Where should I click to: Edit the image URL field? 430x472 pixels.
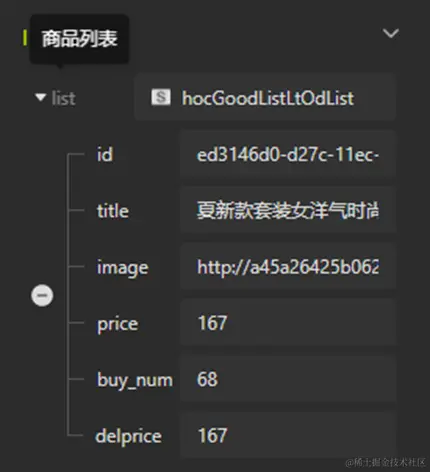point(288,267)
